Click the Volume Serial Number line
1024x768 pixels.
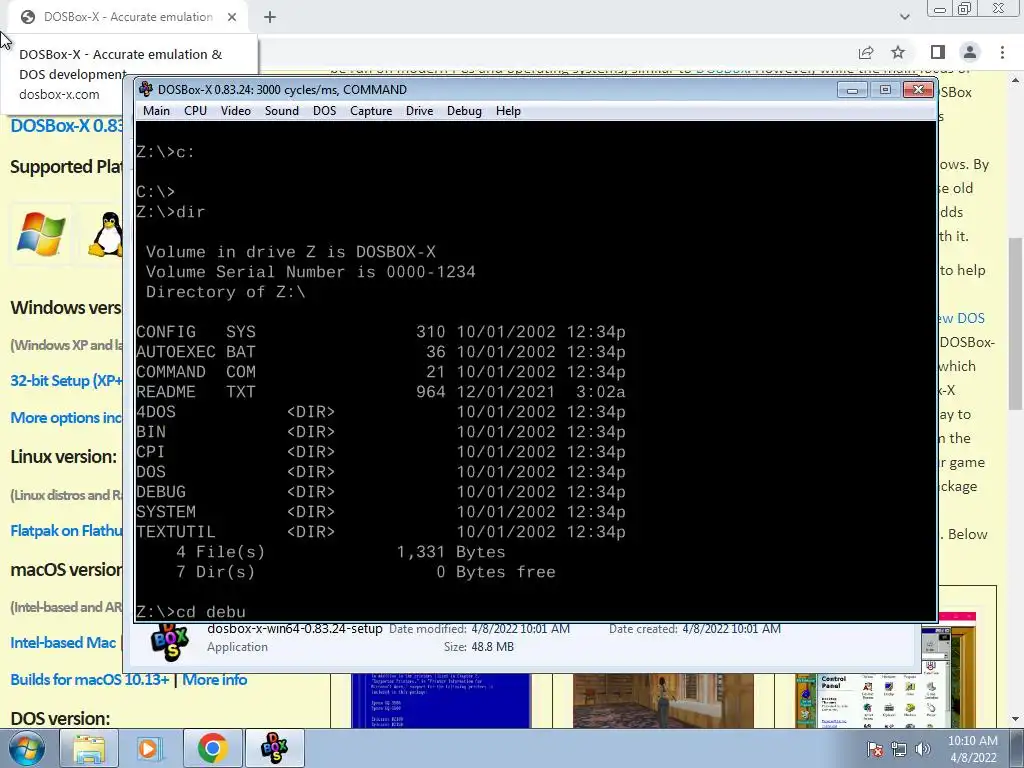click(310, 272)
